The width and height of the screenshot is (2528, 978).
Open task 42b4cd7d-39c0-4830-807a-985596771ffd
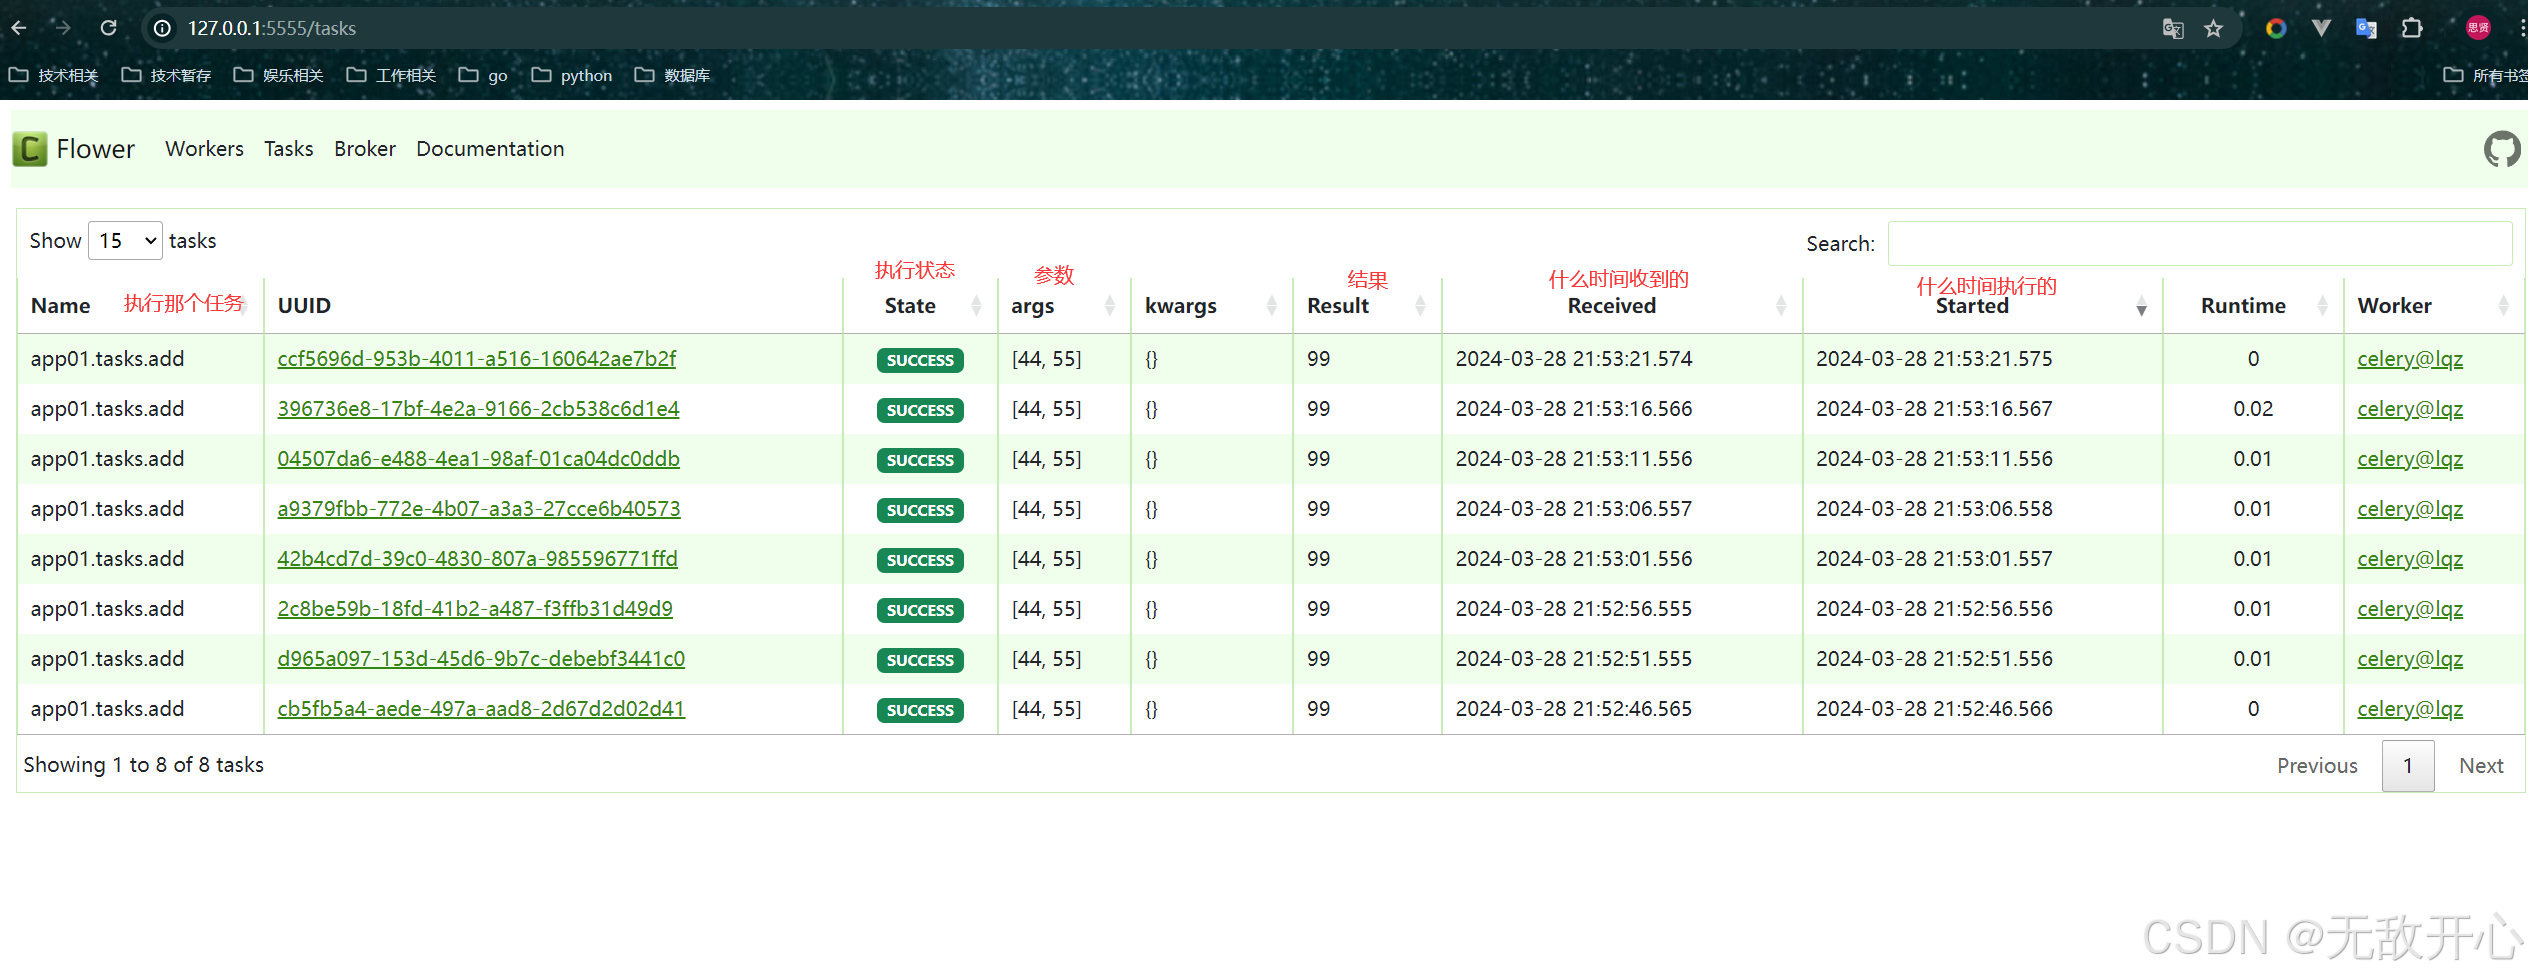click(477, 559)
